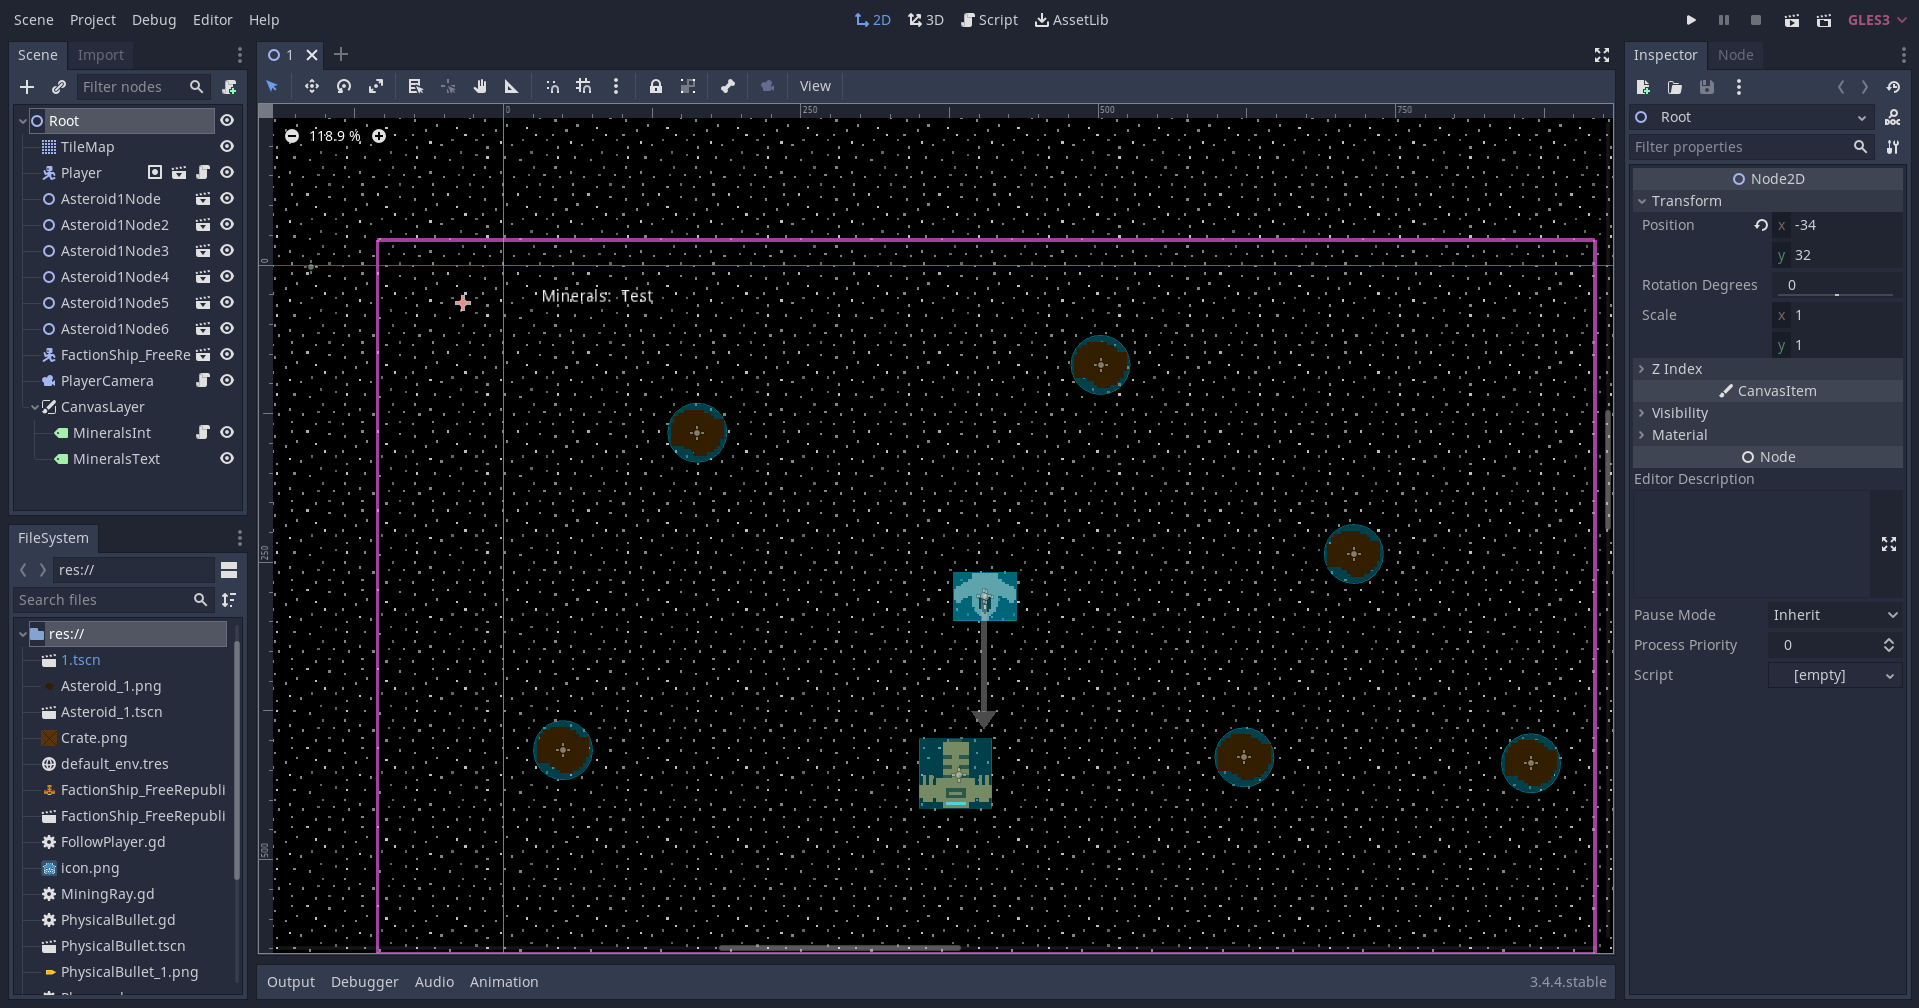Hide the Asteroid1Node3 node

tap(227, 250)
